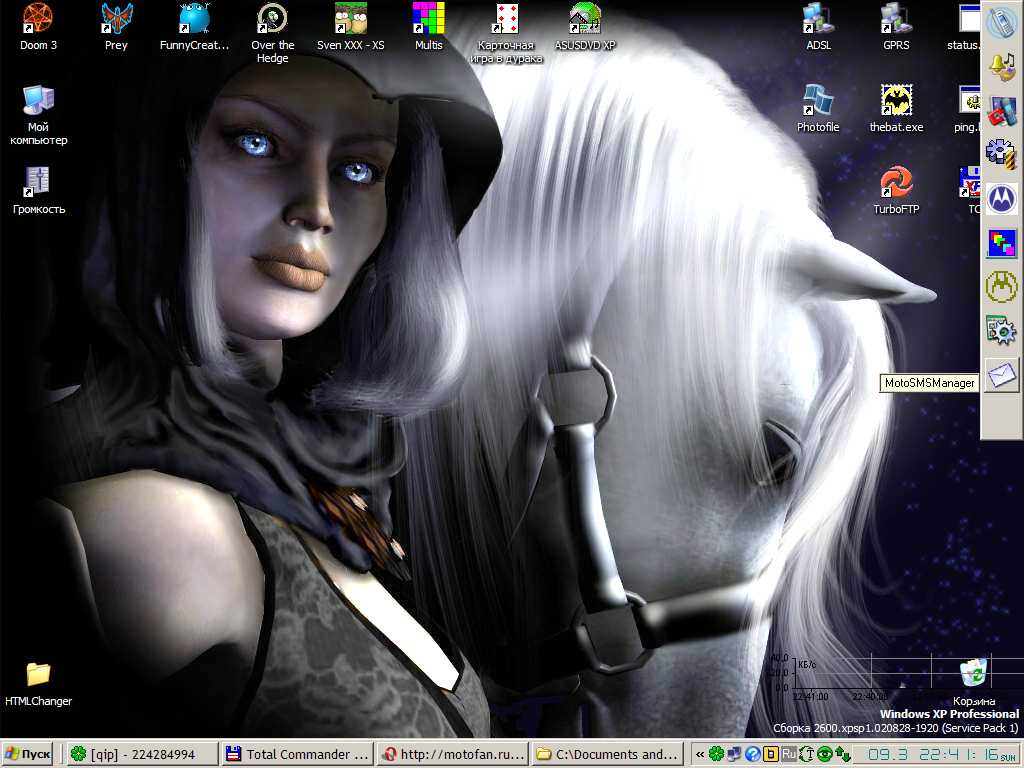Open the green eye tray icon

[824, 754]
